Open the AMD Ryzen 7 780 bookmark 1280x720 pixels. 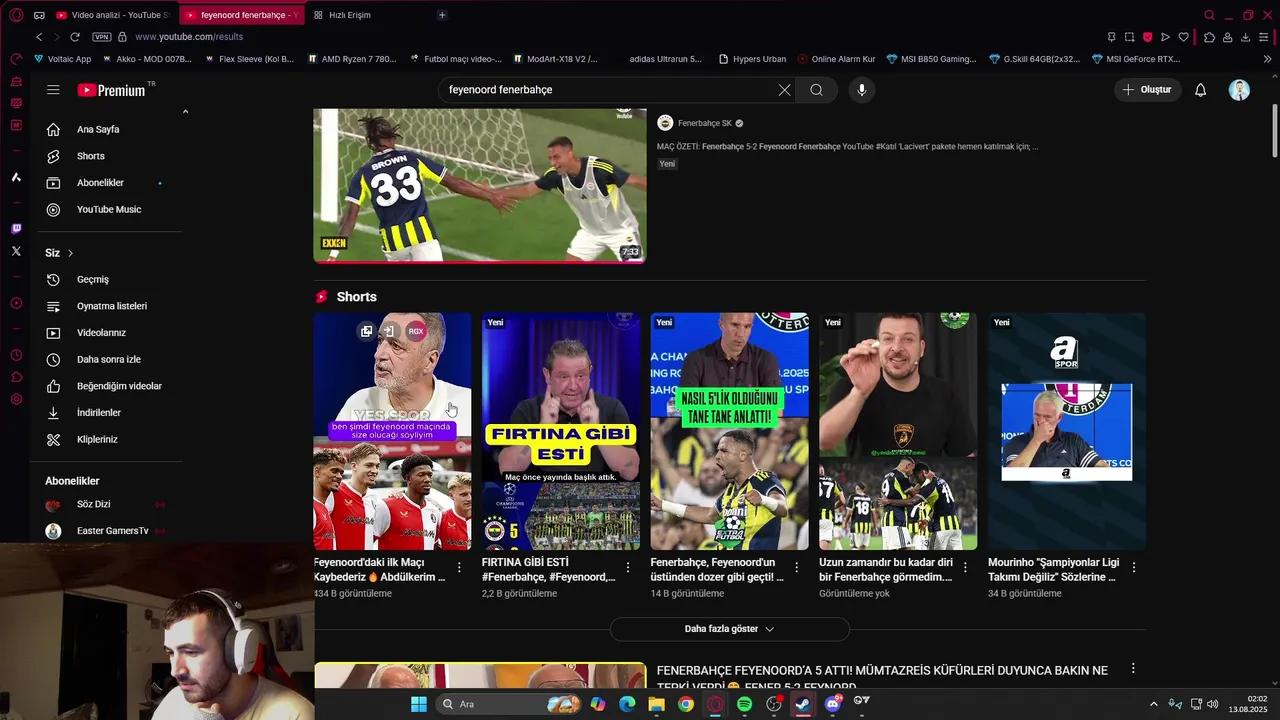point(351,59)
